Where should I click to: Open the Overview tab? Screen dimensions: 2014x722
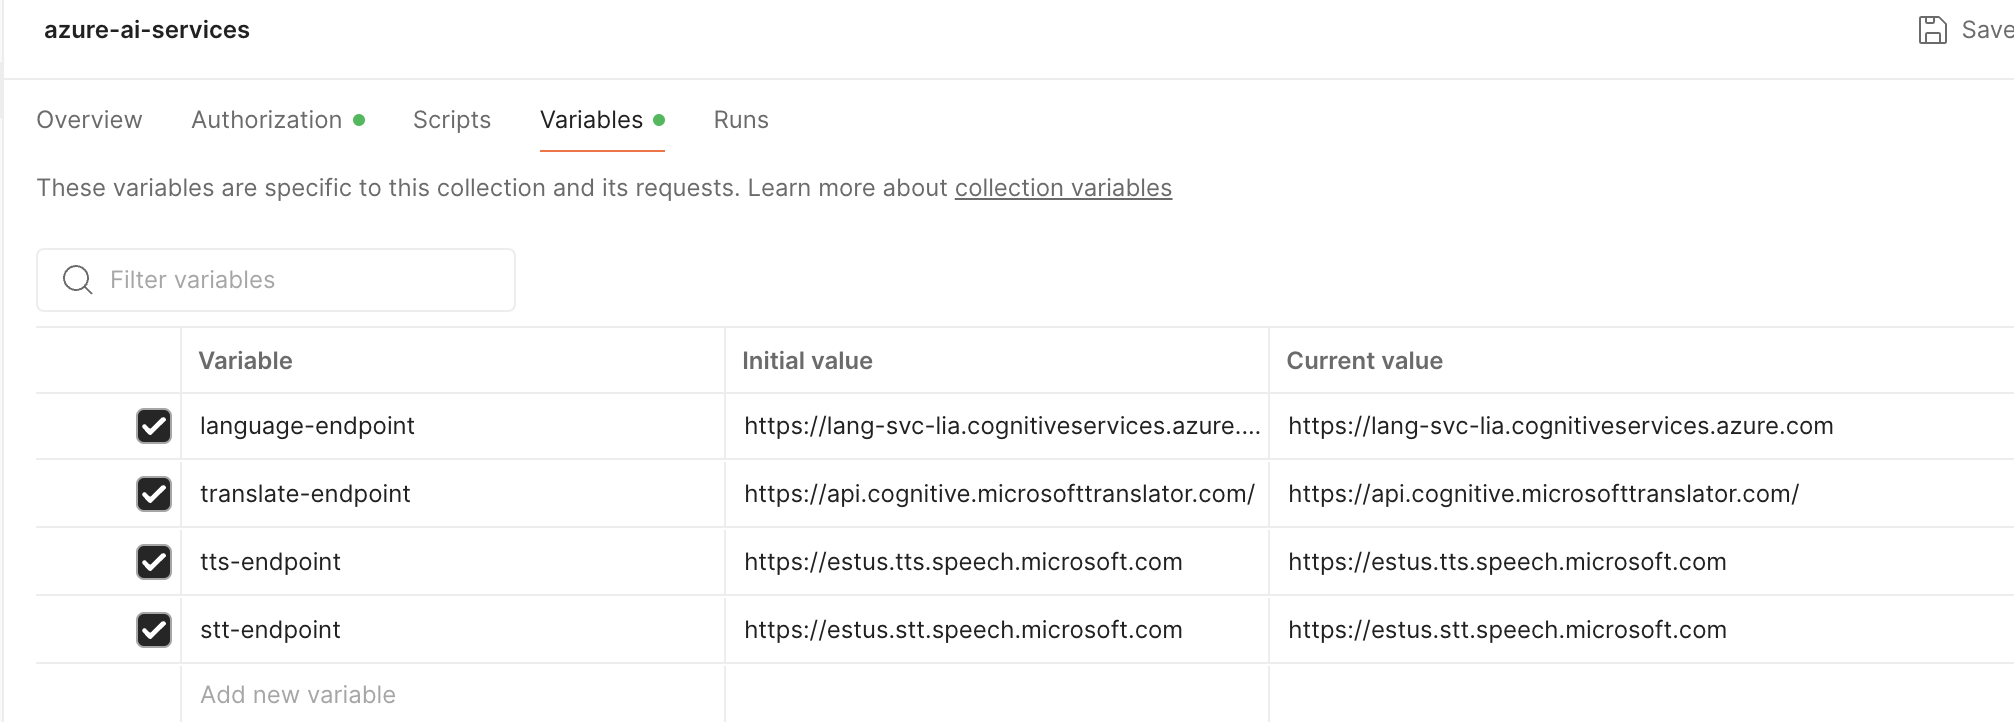pos(89,120)
